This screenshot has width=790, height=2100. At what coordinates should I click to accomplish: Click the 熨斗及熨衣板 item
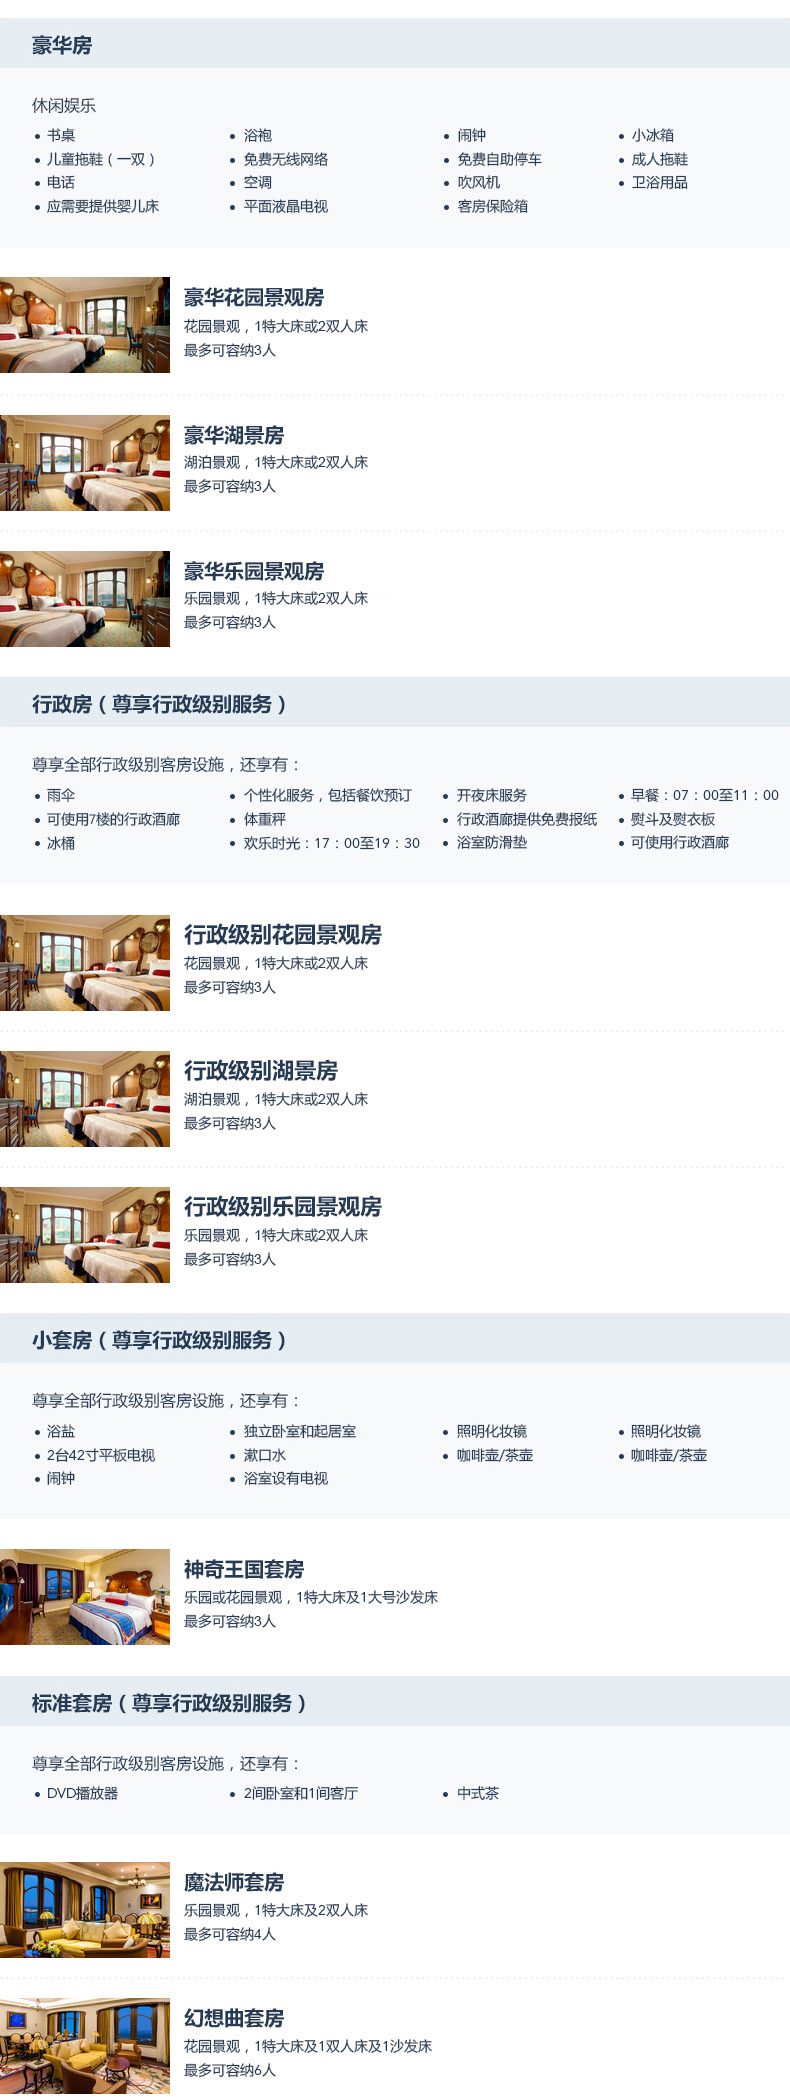coord(673,819)
